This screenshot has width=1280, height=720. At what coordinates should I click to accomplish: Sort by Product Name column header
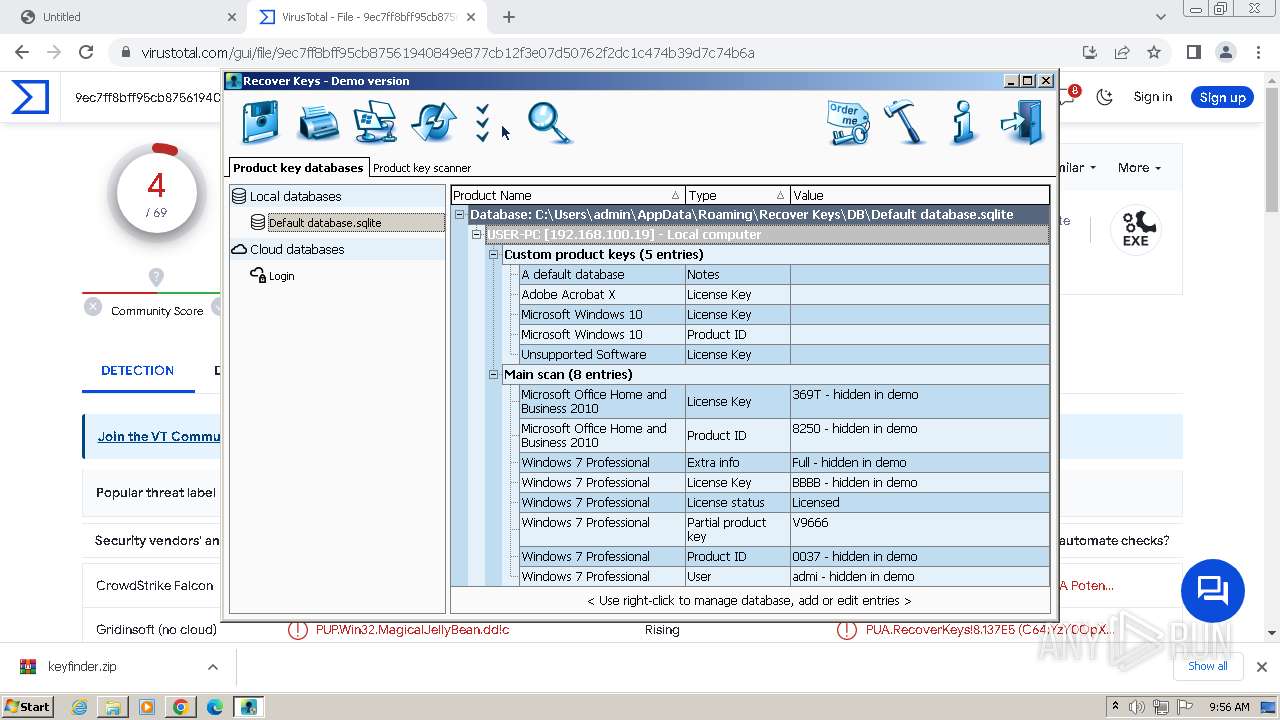coord(567,195)
